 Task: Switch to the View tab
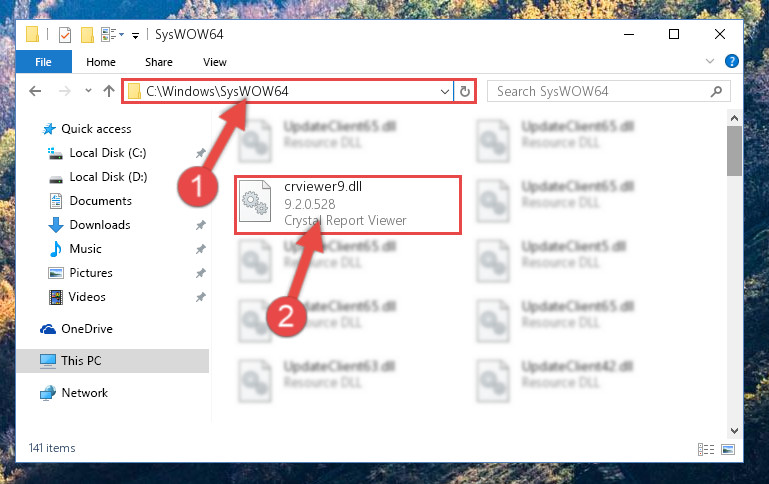(215, 62)
